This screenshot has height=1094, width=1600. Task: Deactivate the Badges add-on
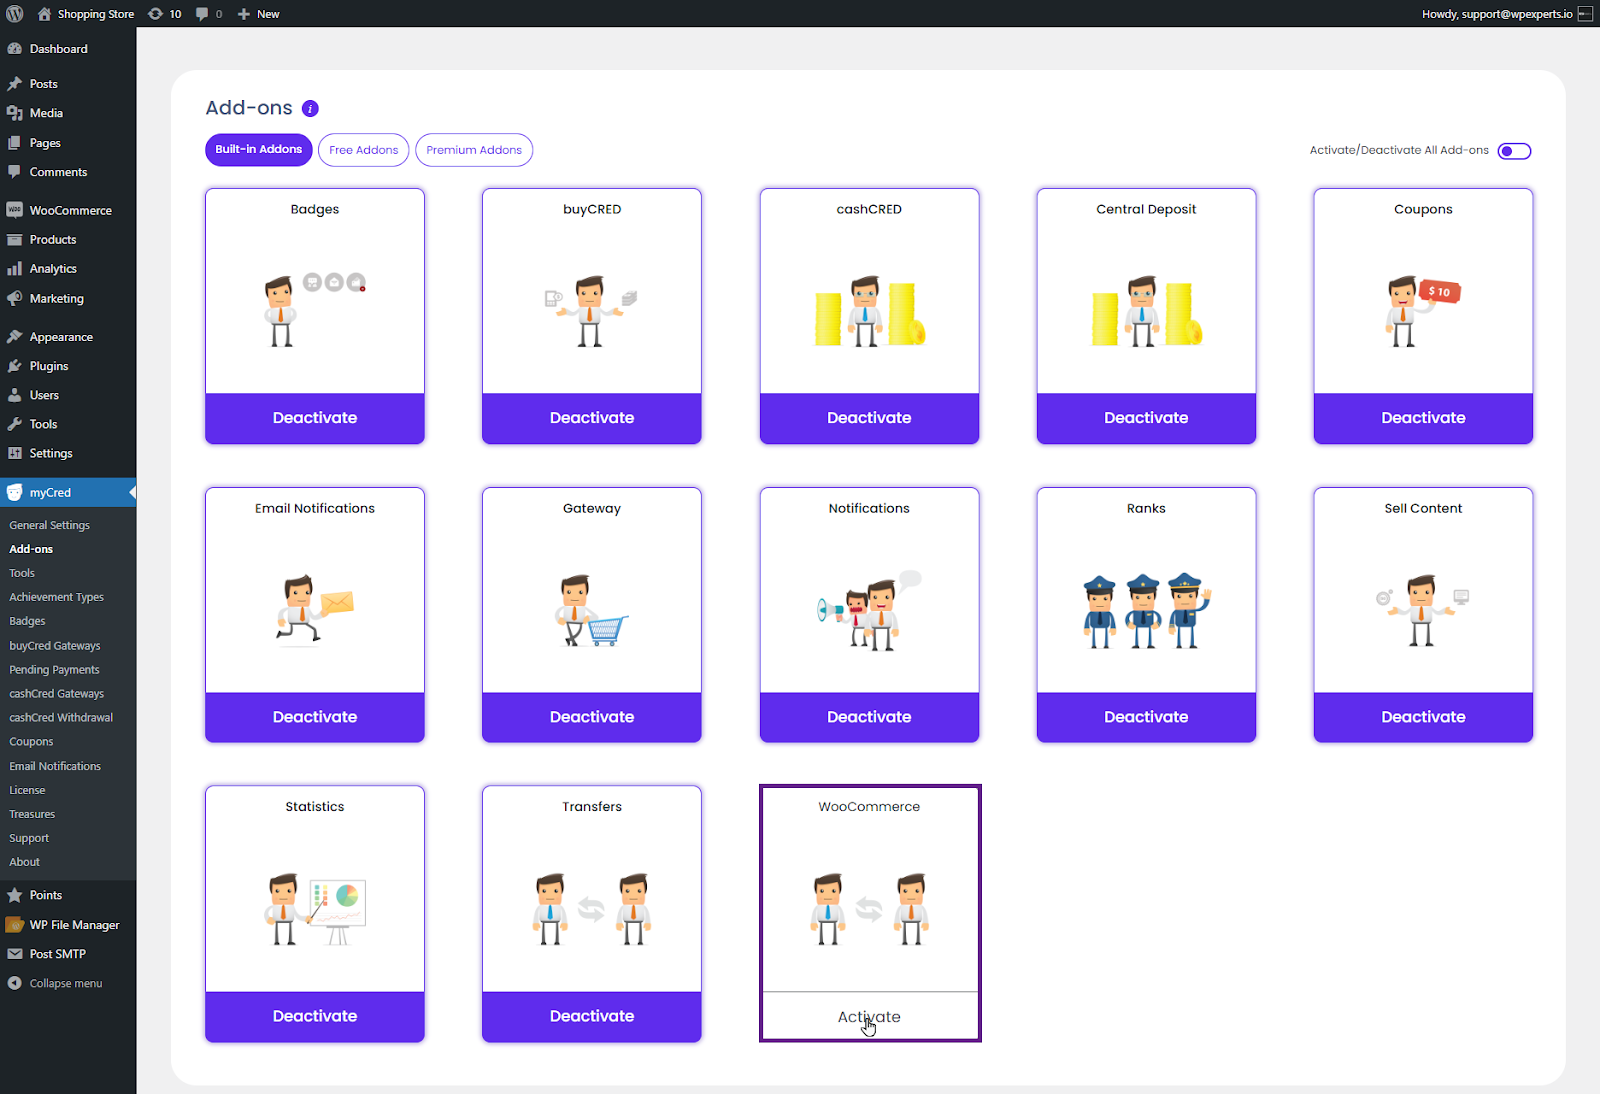pos(315,418)
